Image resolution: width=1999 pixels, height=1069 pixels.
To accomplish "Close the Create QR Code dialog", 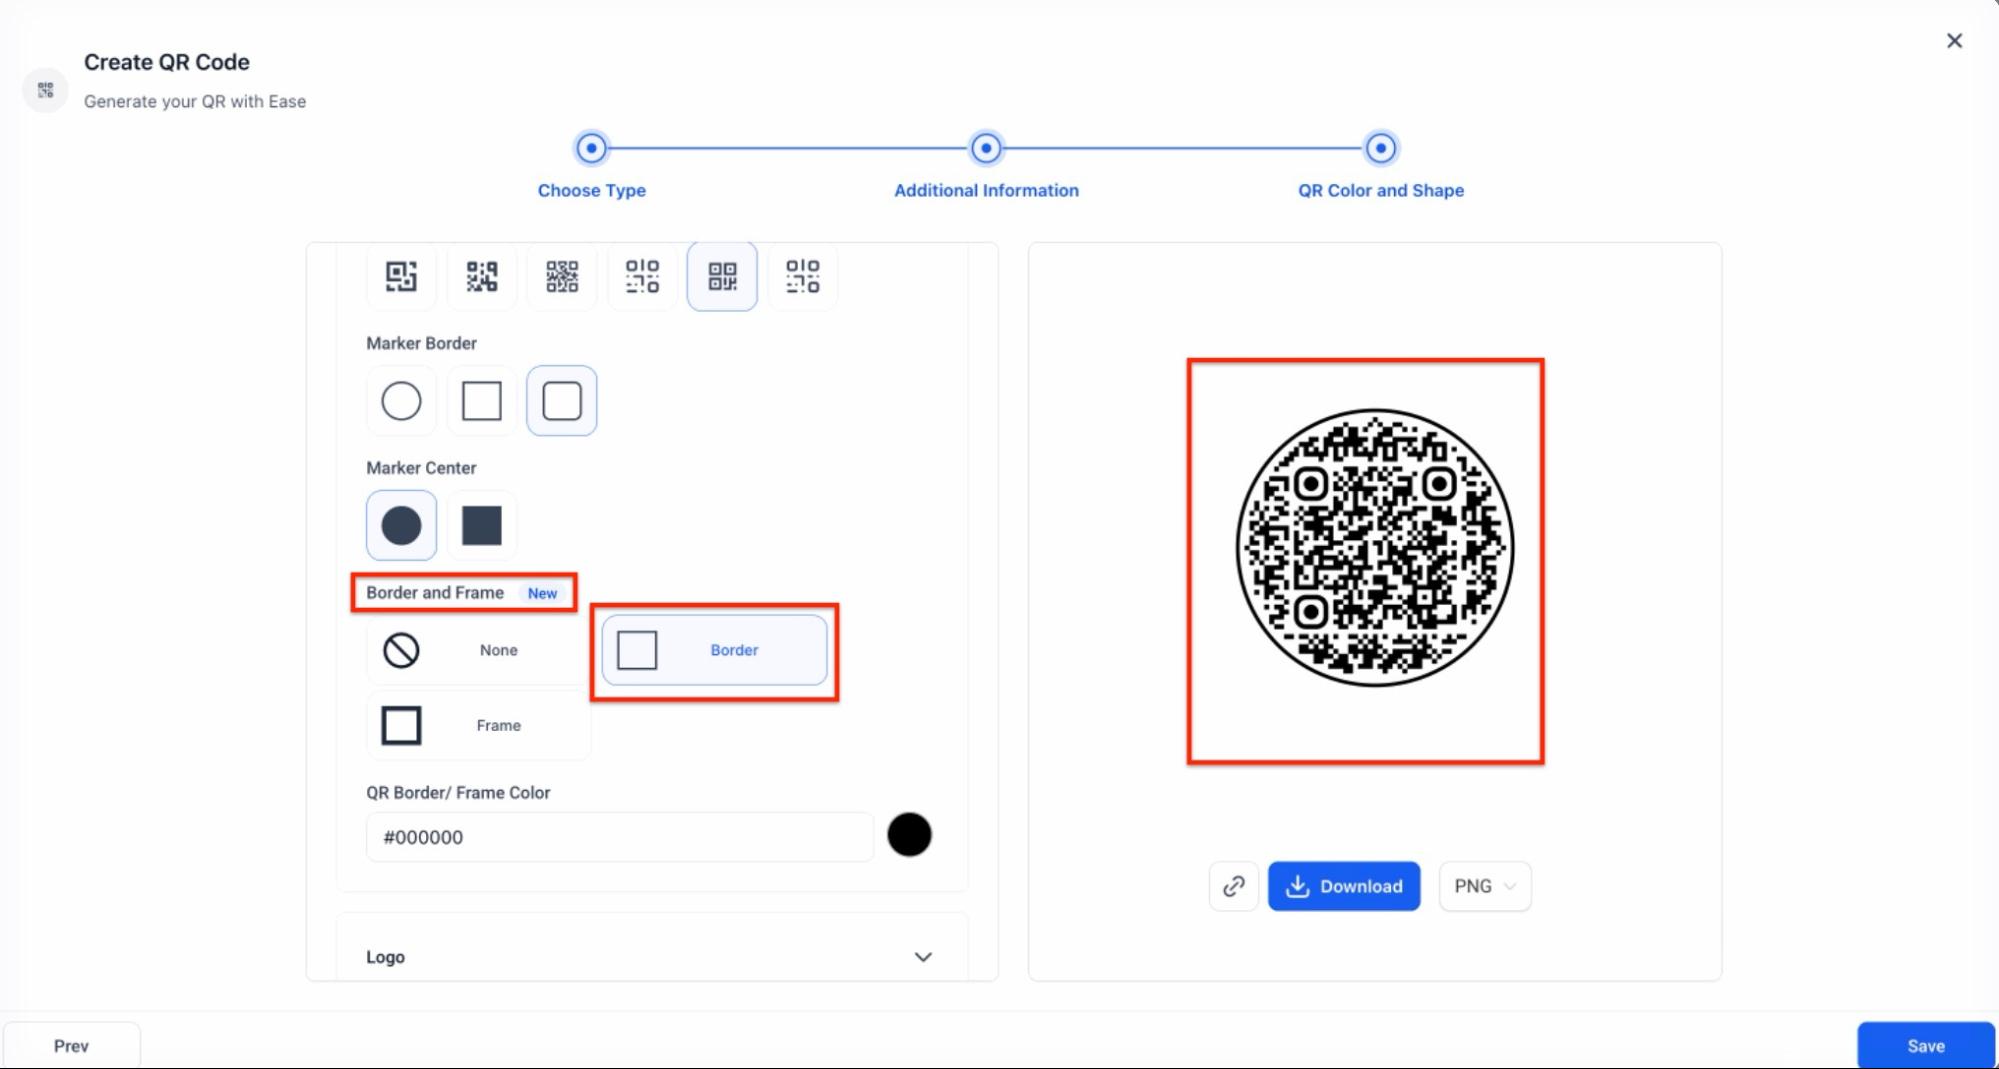I will 1954,41.
